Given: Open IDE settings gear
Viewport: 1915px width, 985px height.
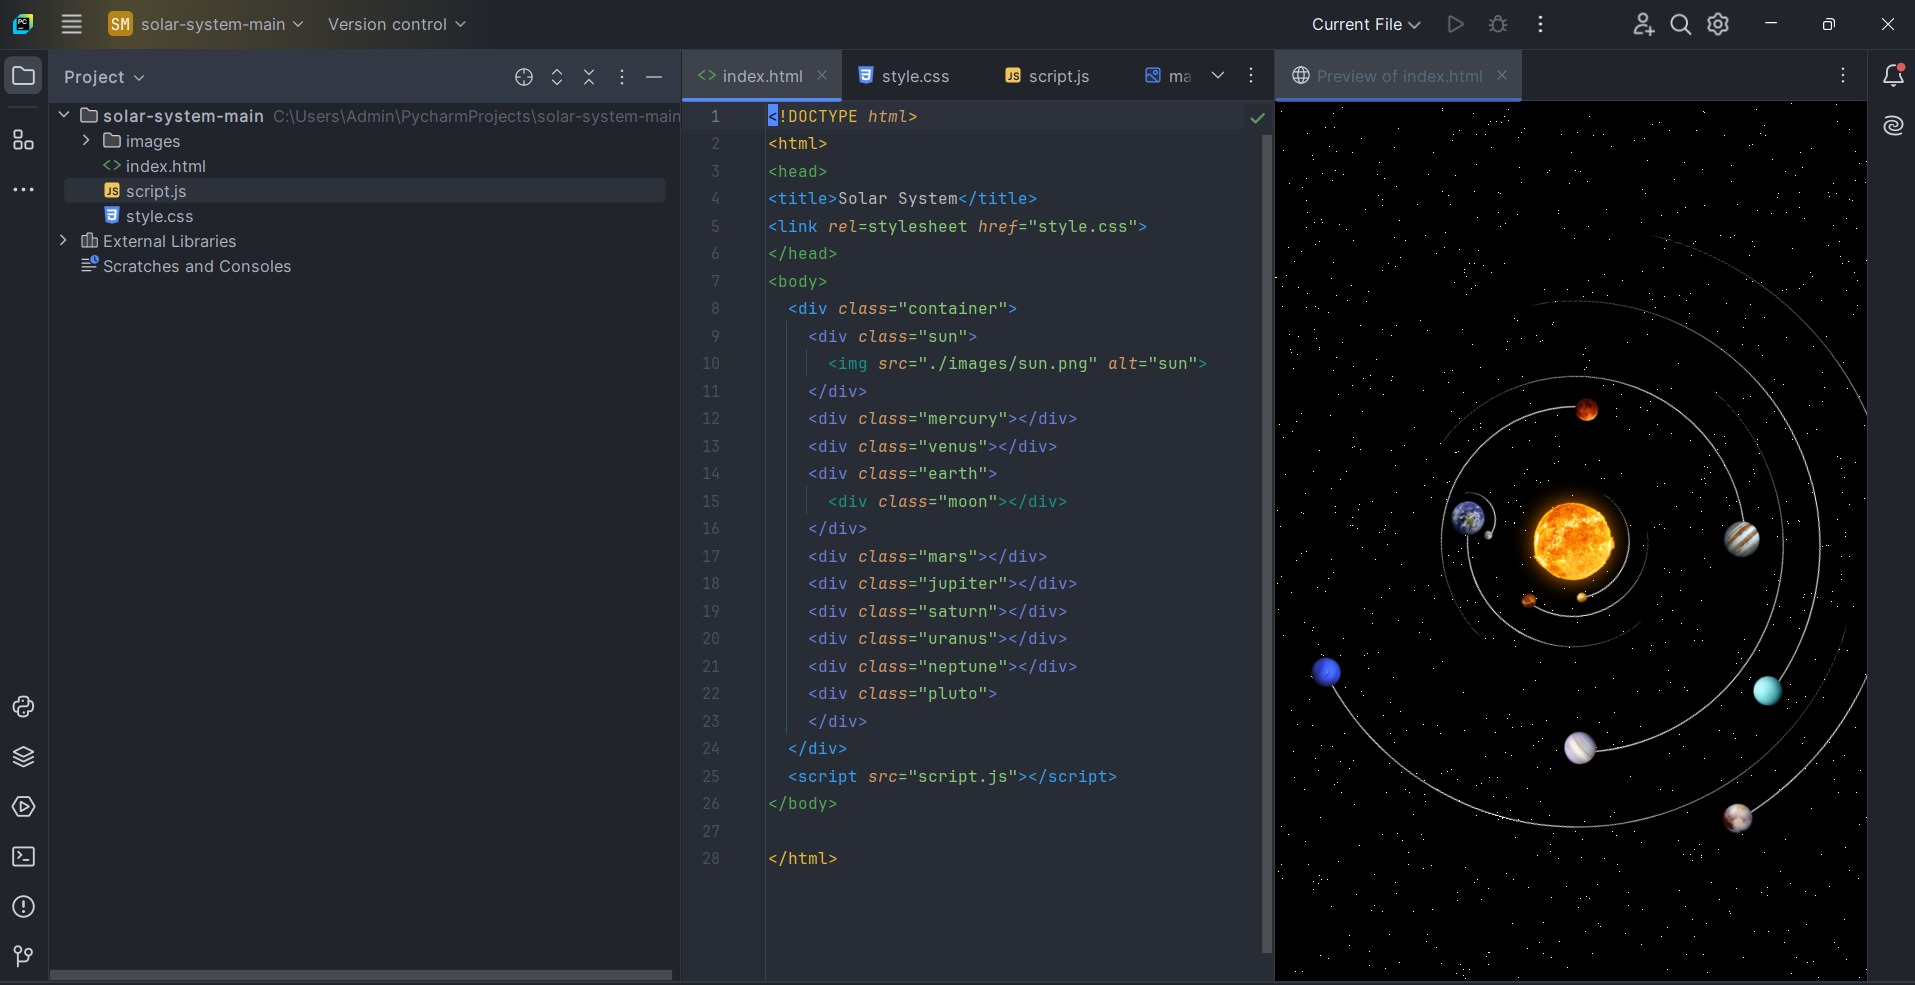Looking at the screenshot, I should (x=1718, y=24).
